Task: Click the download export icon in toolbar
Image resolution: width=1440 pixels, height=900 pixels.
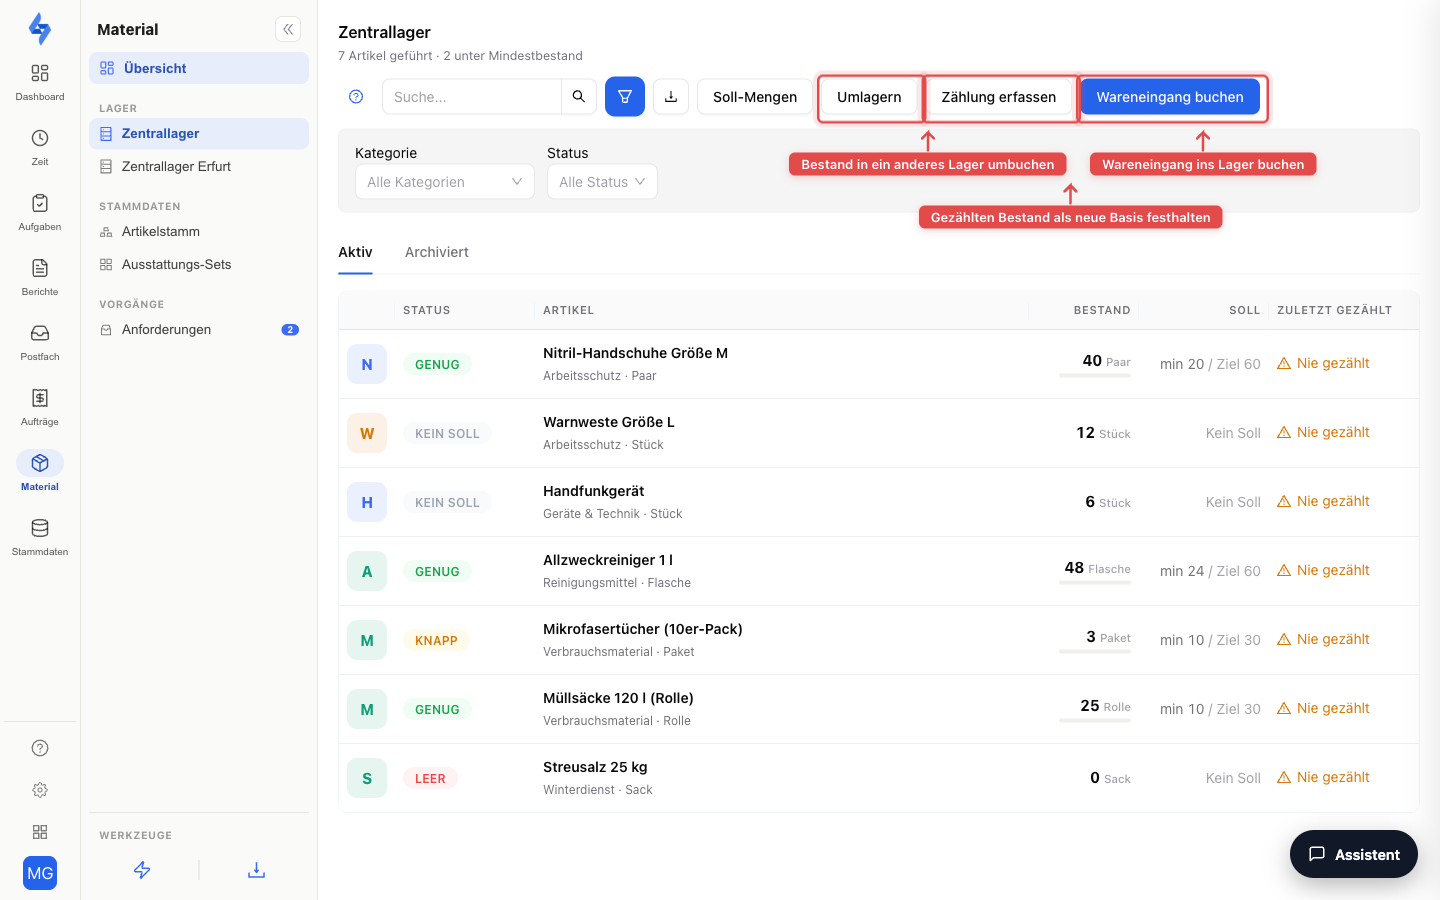Action: pyautogui.click(x=671, y=97)
